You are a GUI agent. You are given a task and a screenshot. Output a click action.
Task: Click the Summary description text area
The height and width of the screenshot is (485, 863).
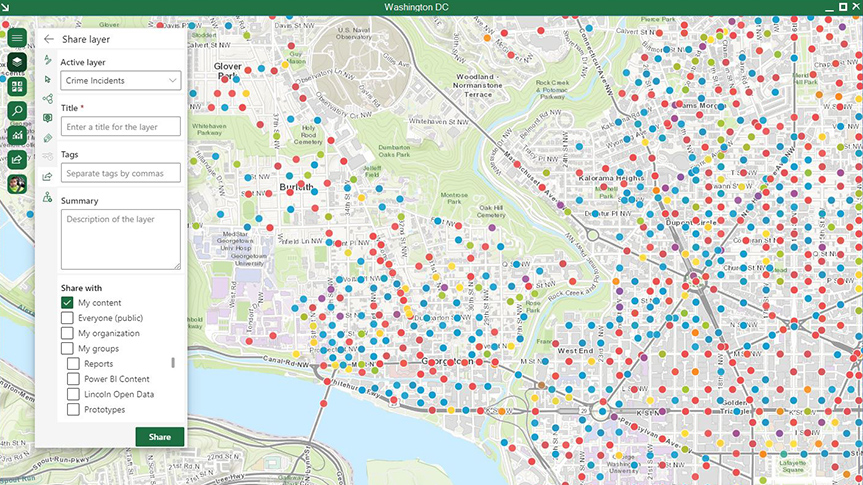pyautogui.click(x=121, y=239)
